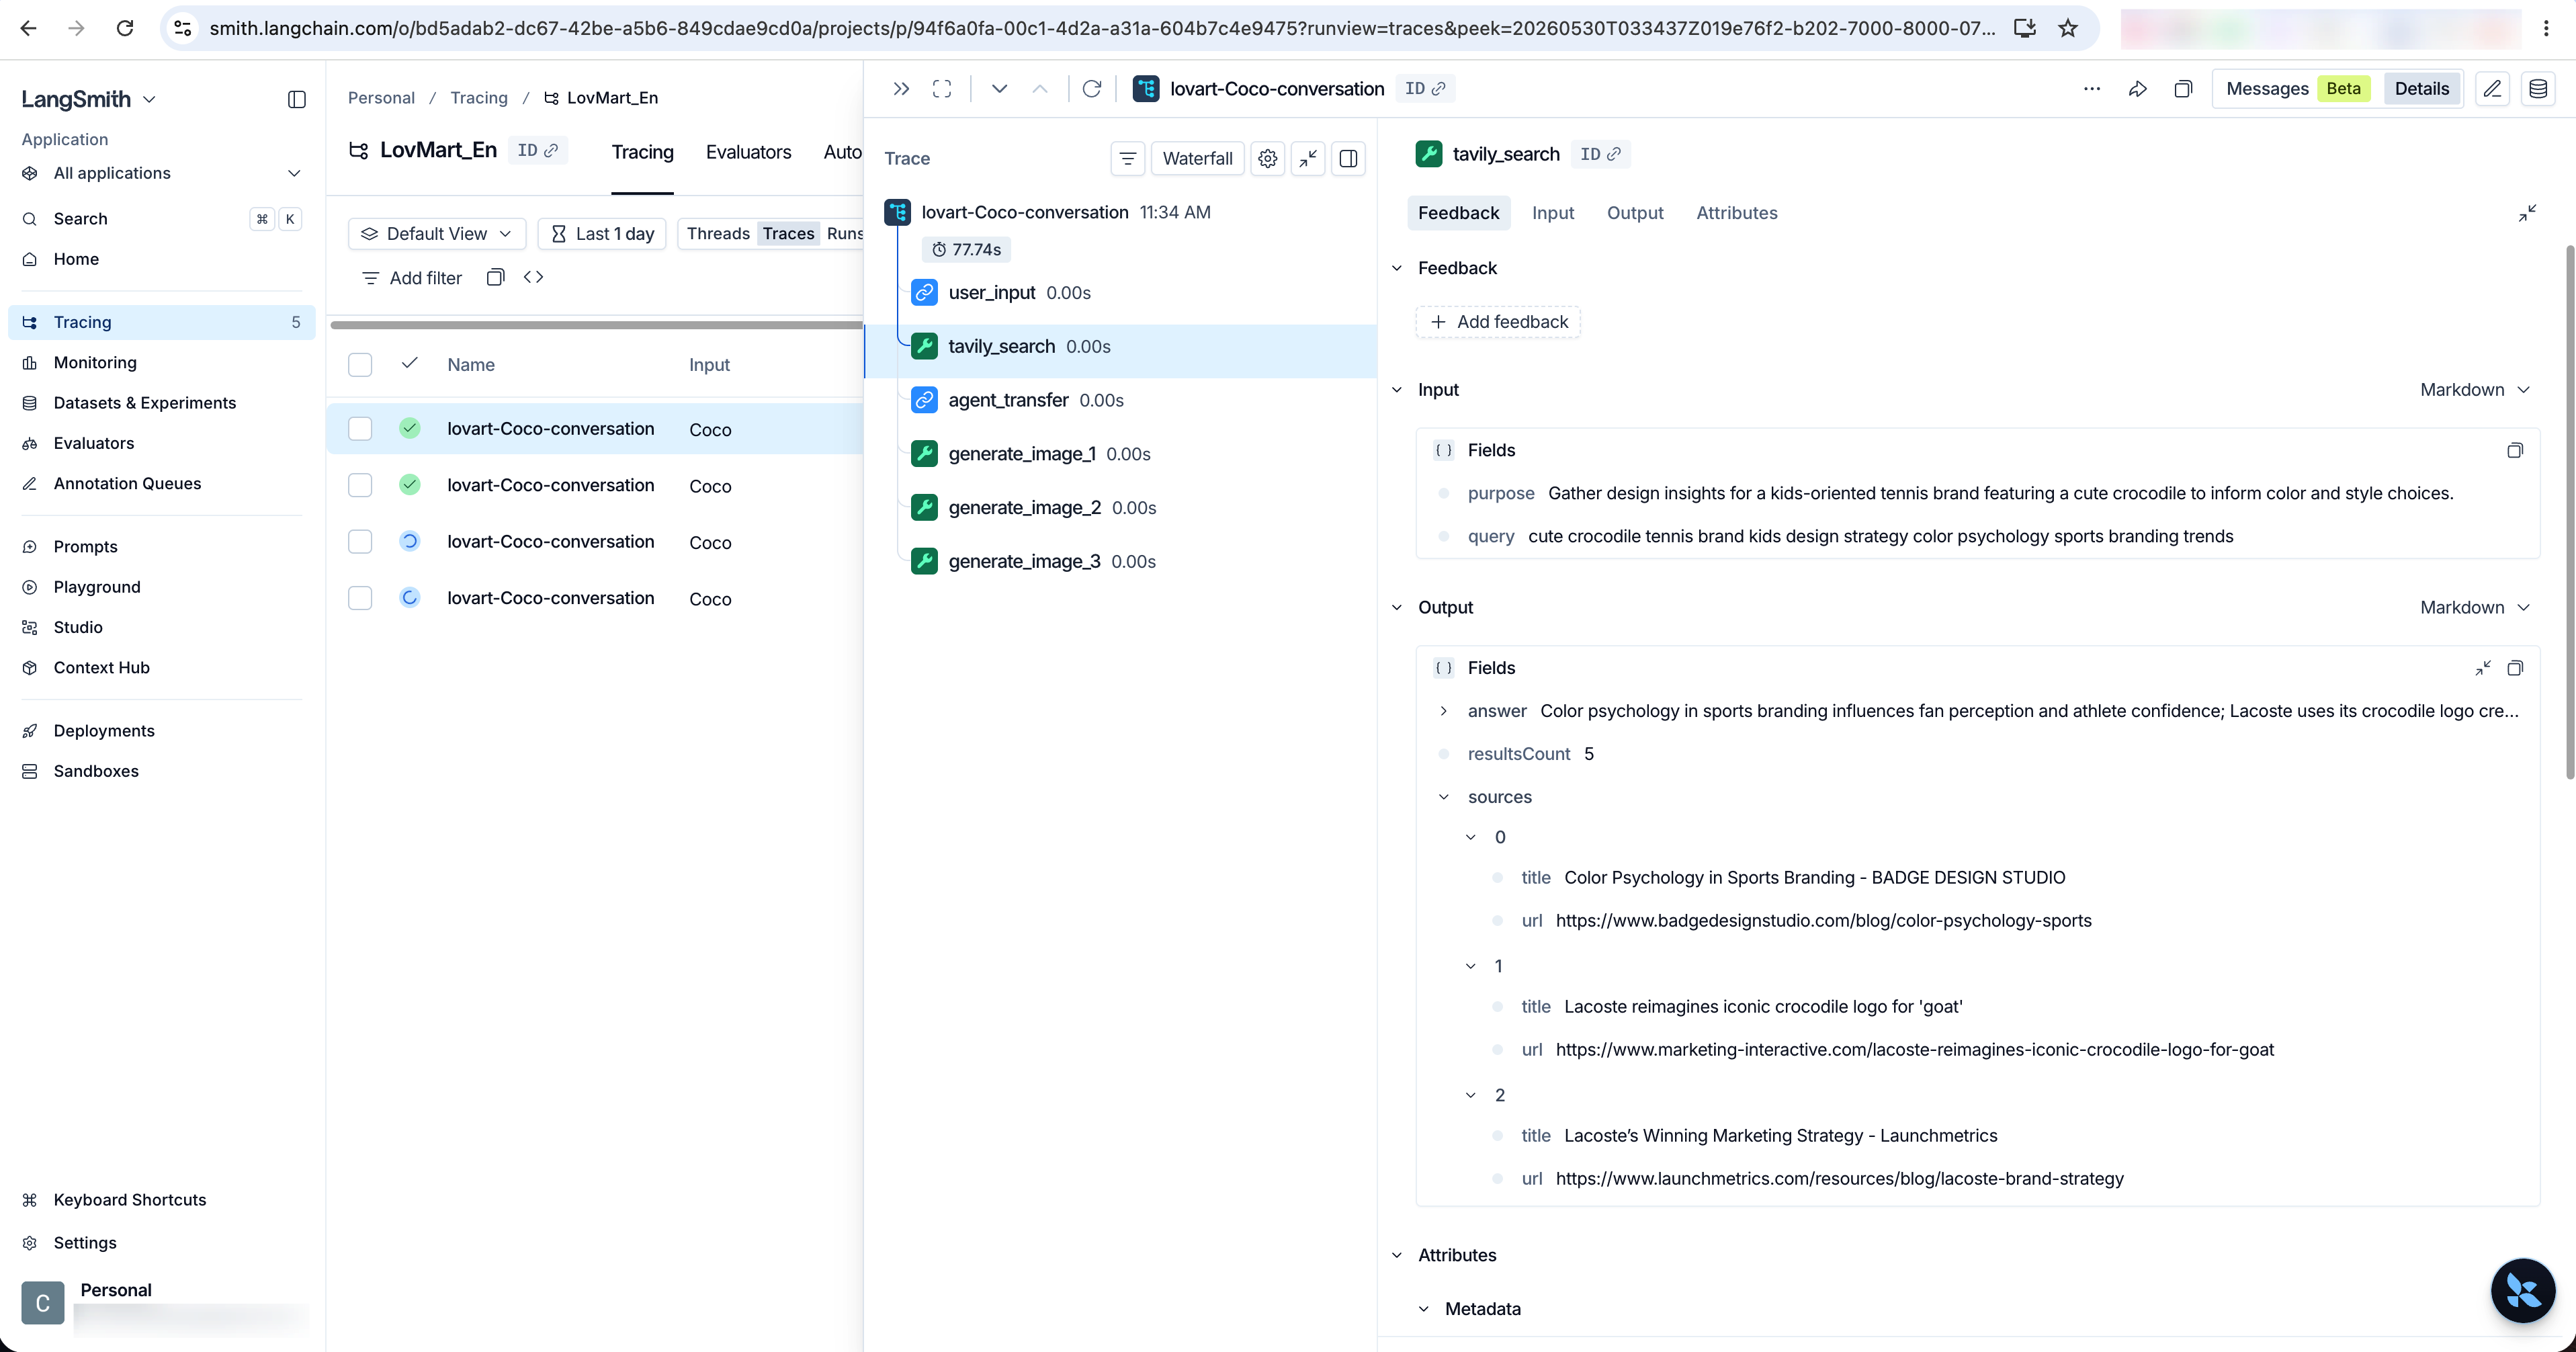This screenshot has width=2576, height=1352.
Task: Add to dataset using database icon
Action: click(2538, 88)
